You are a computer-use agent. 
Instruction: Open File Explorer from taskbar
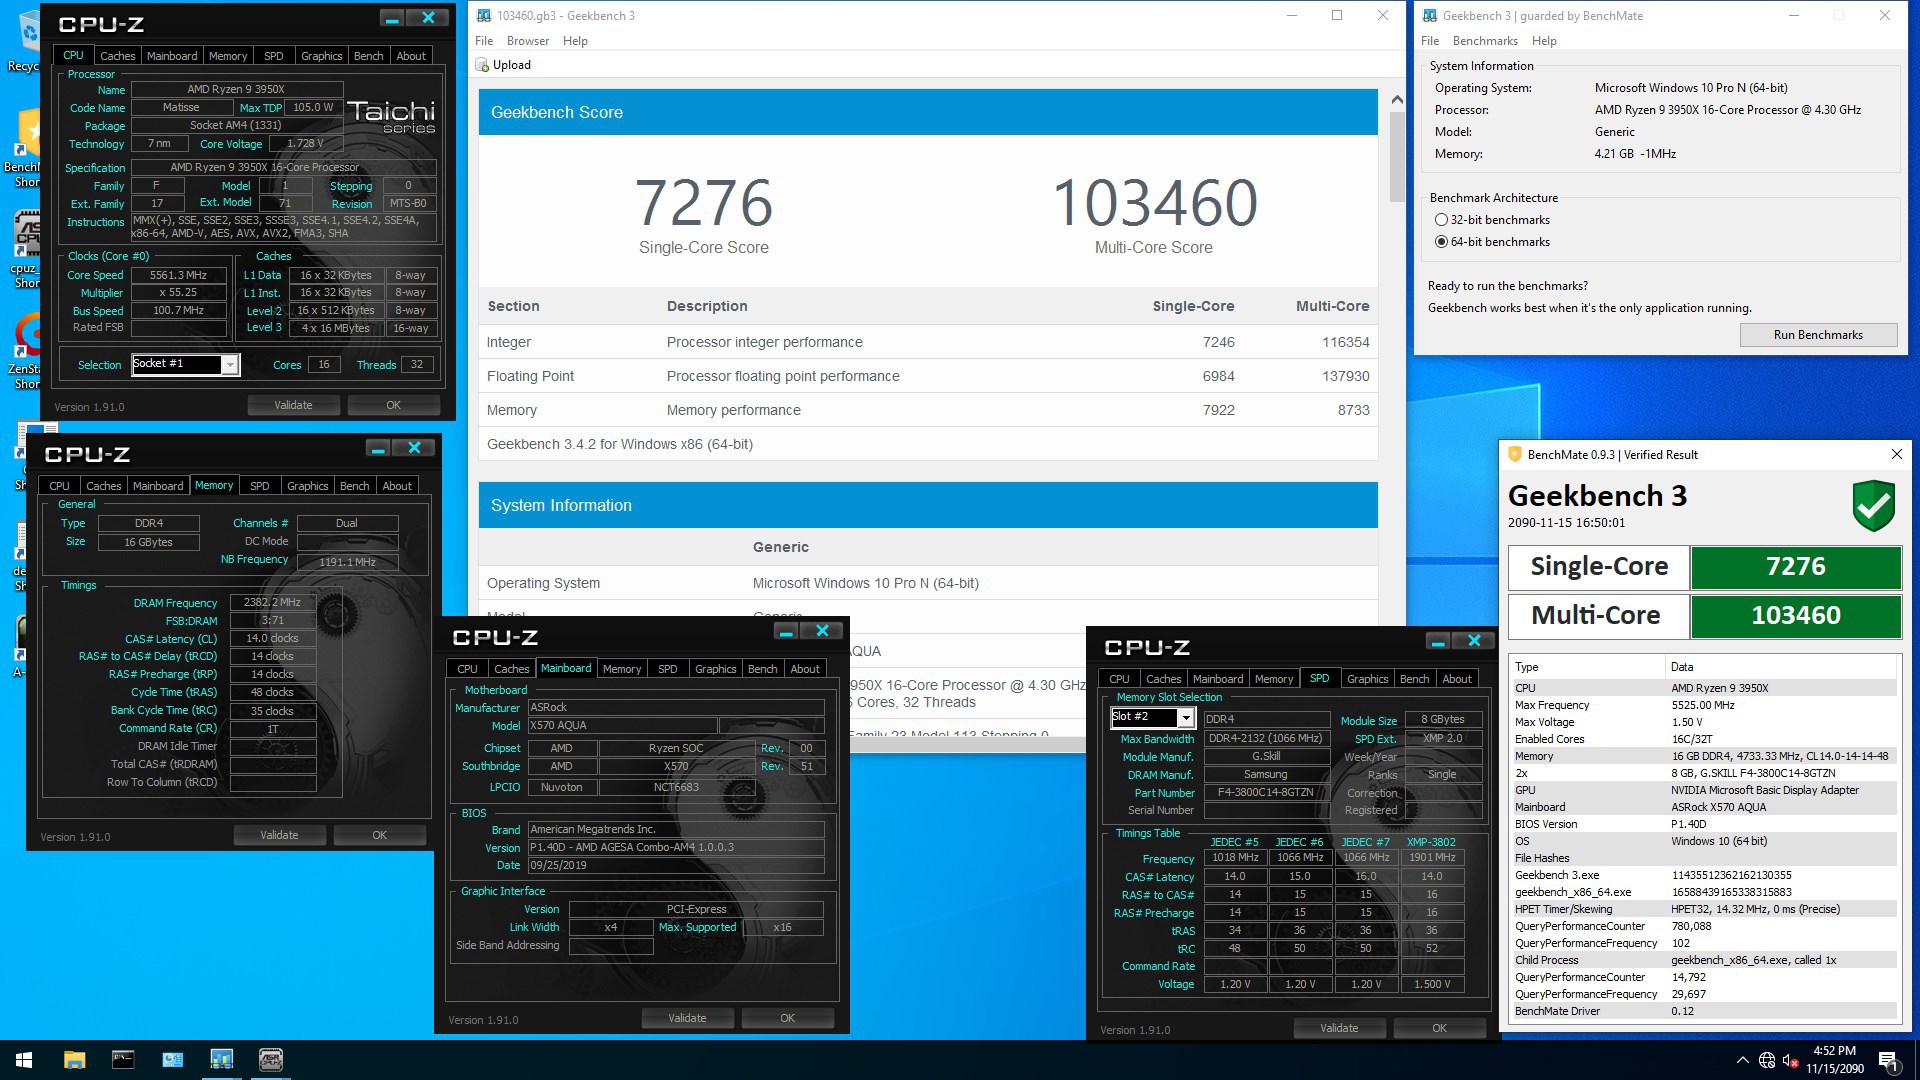tap(74, 1059)
